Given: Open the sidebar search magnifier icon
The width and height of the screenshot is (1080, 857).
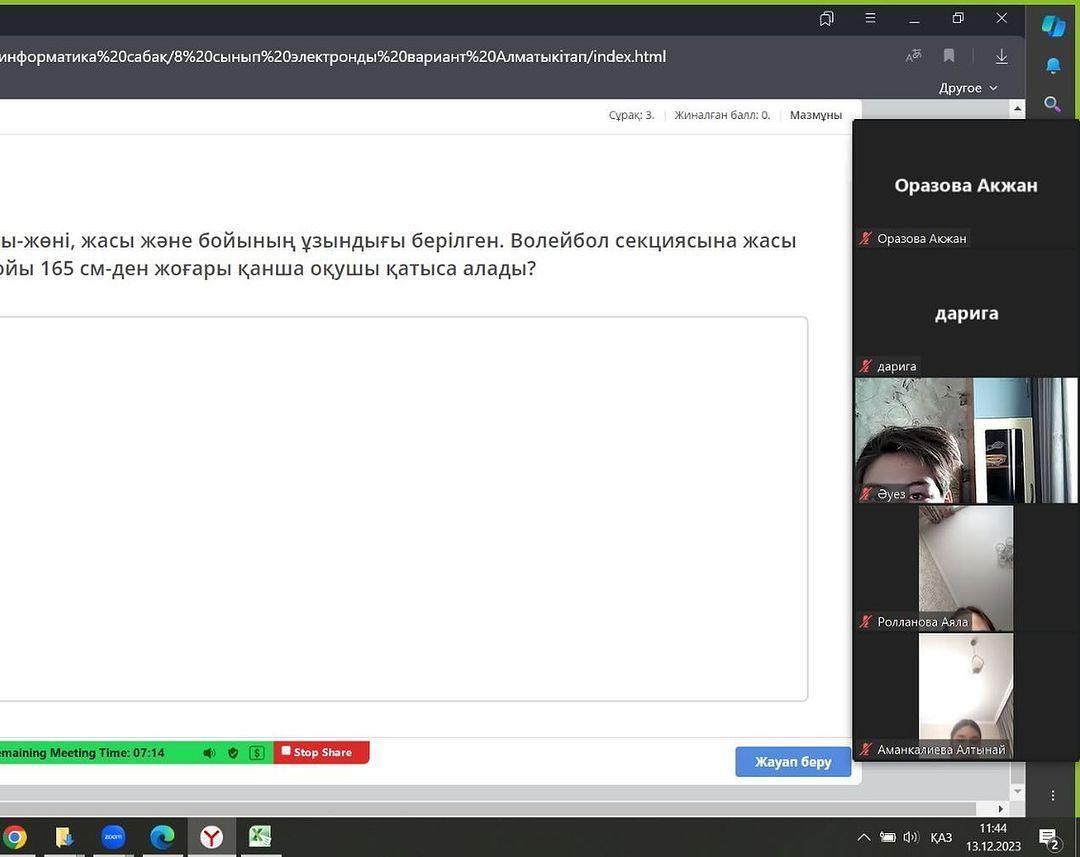Looking at the screenshot, I should click(x=1052, y=104).
